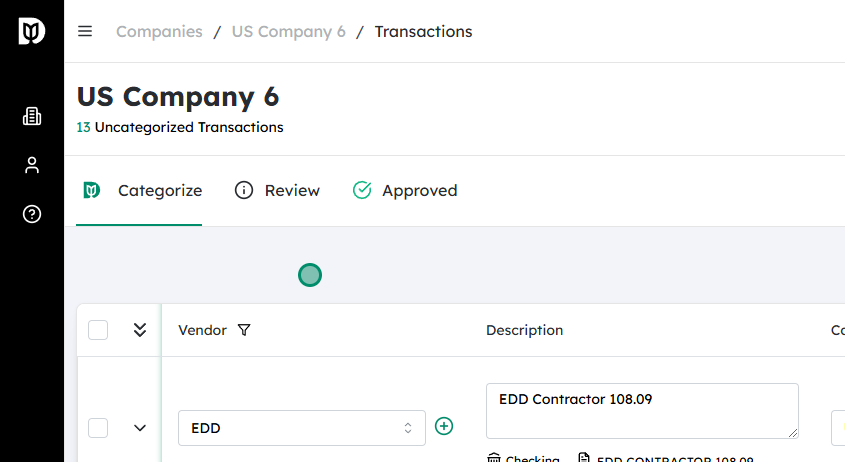Open the user profile sidebar icon
845x462 pixels.
[x=32, y=165]
